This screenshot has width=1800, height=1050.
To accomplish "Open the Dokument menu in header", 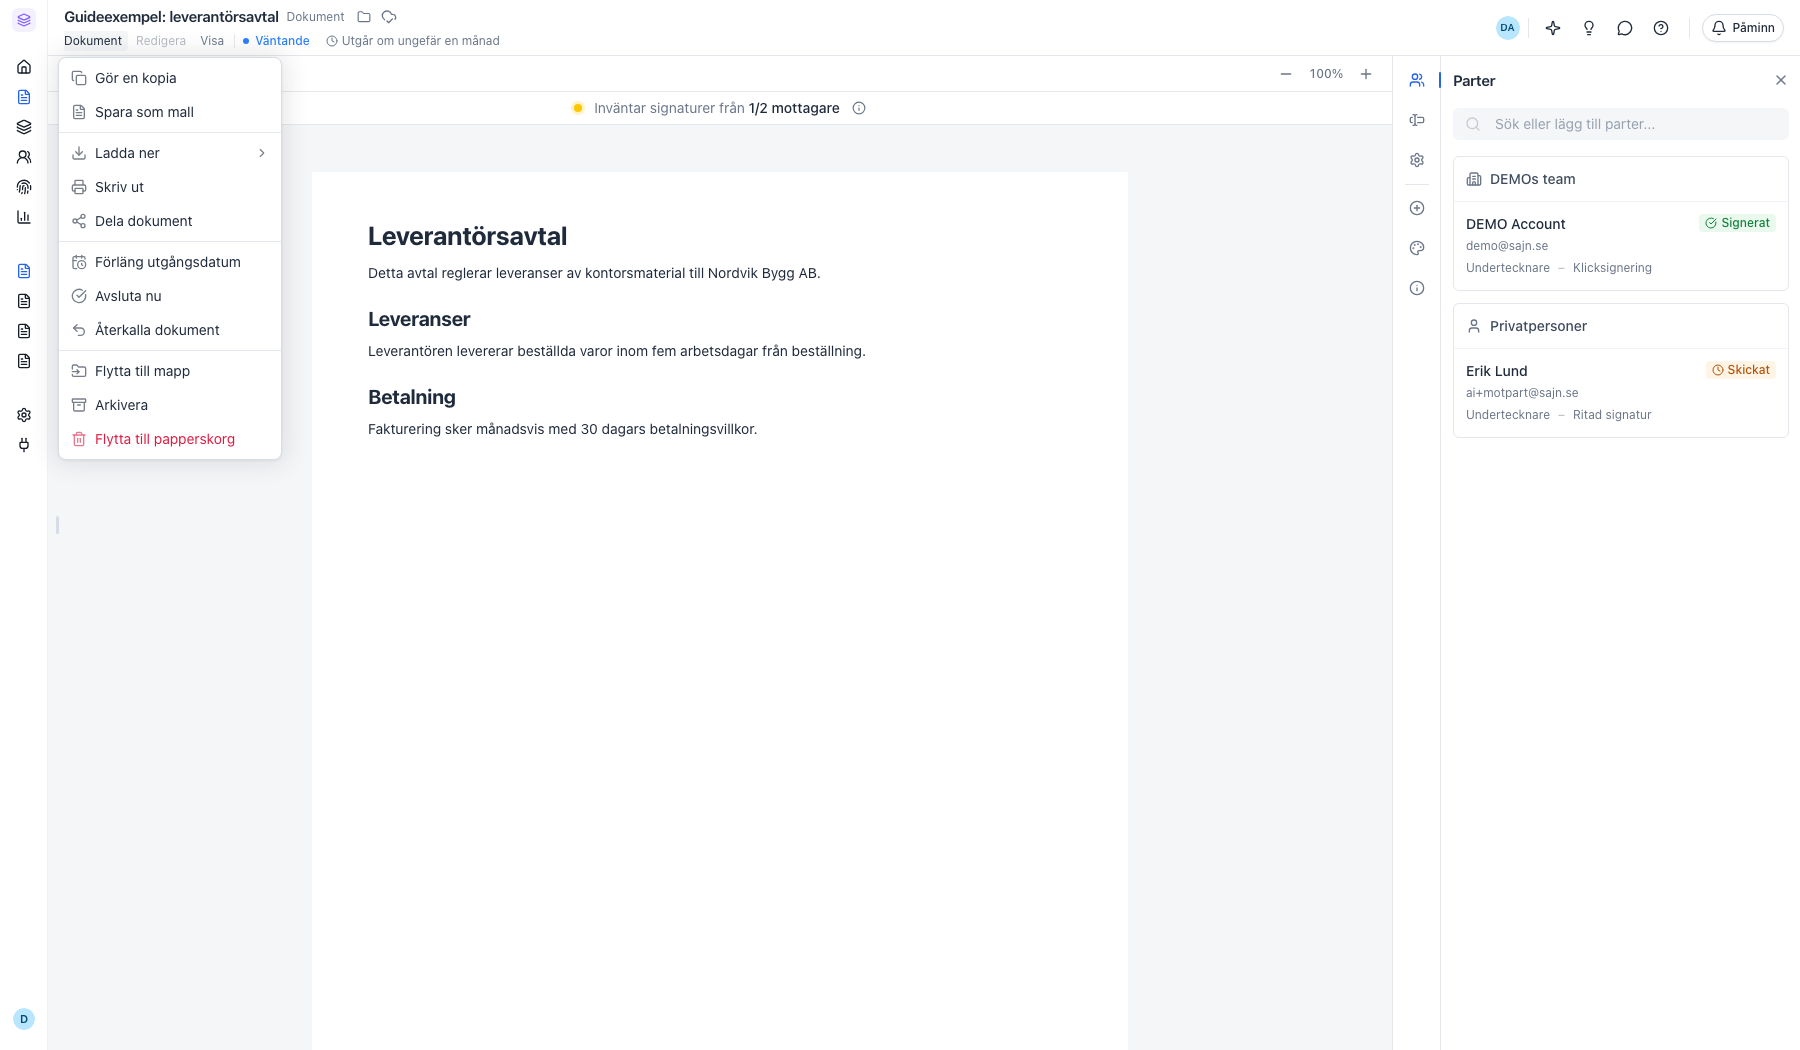I will pyautogui.click(x=93, y=41).
